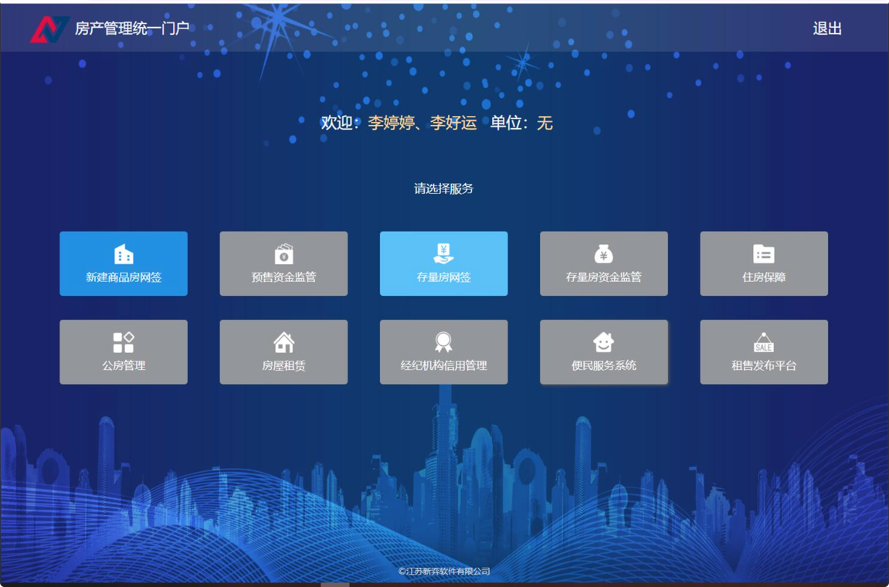Click the hand-with-yen icon on 存量房网签 tile
This screenshot has width=889, height=587.
[x=443, y=254]
